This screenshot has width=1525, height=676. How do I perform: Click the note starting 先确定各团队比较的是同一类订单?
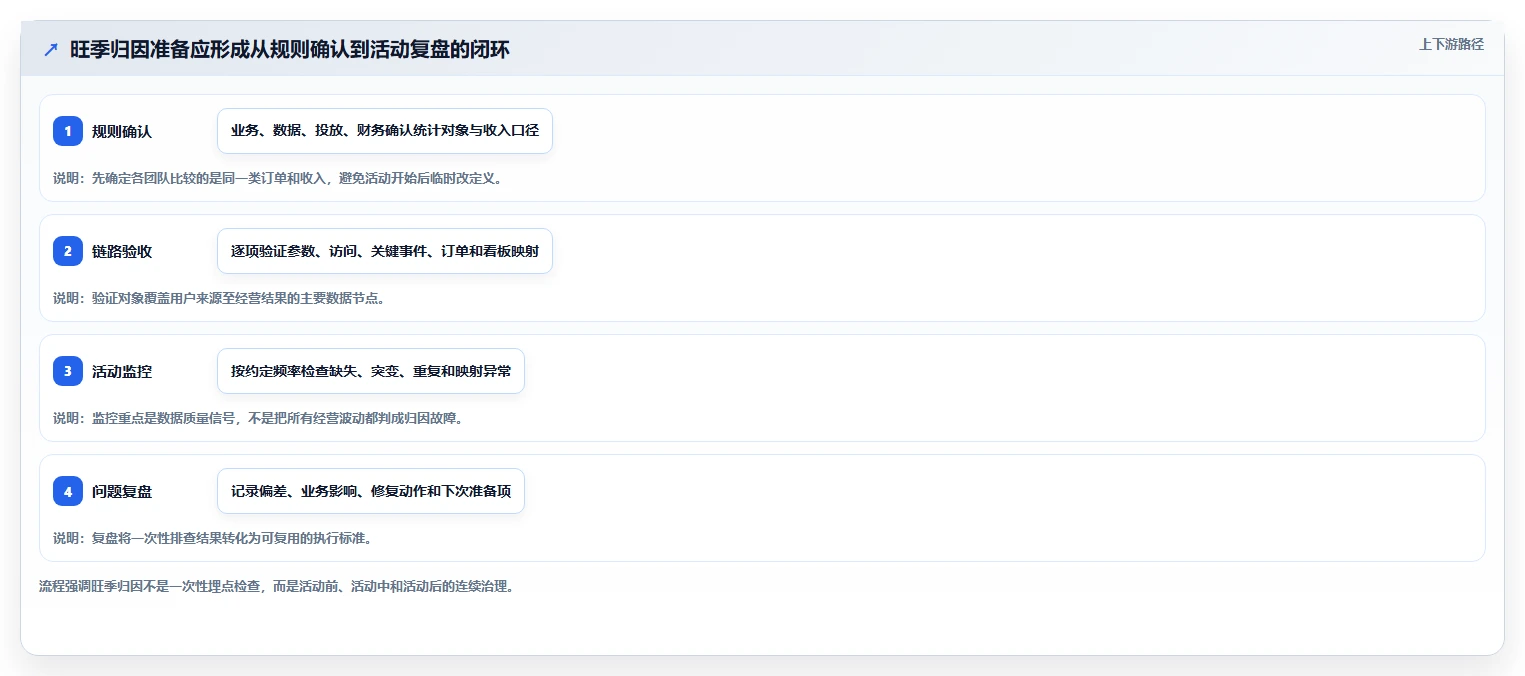click(278, 178)
